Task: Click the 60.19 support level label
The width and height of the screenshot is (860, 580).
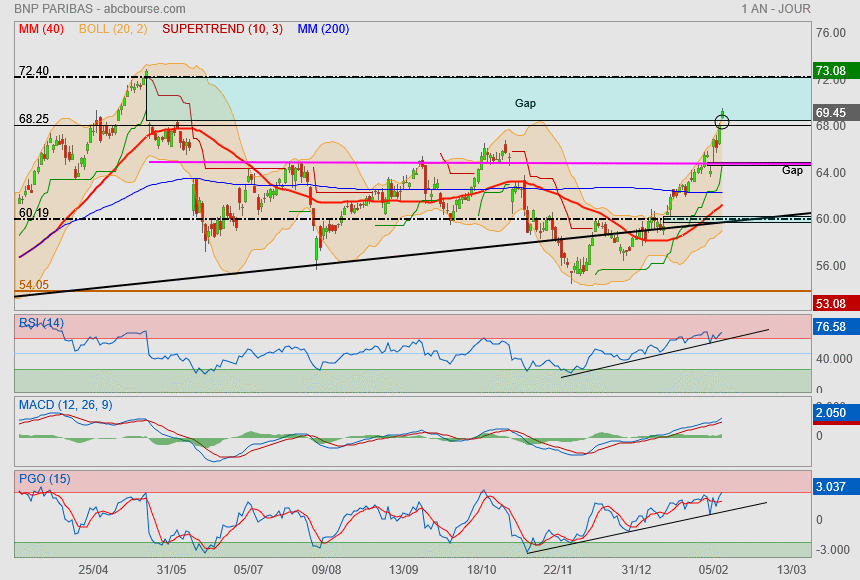Action: pyautogui.click(x=33, y=212)
